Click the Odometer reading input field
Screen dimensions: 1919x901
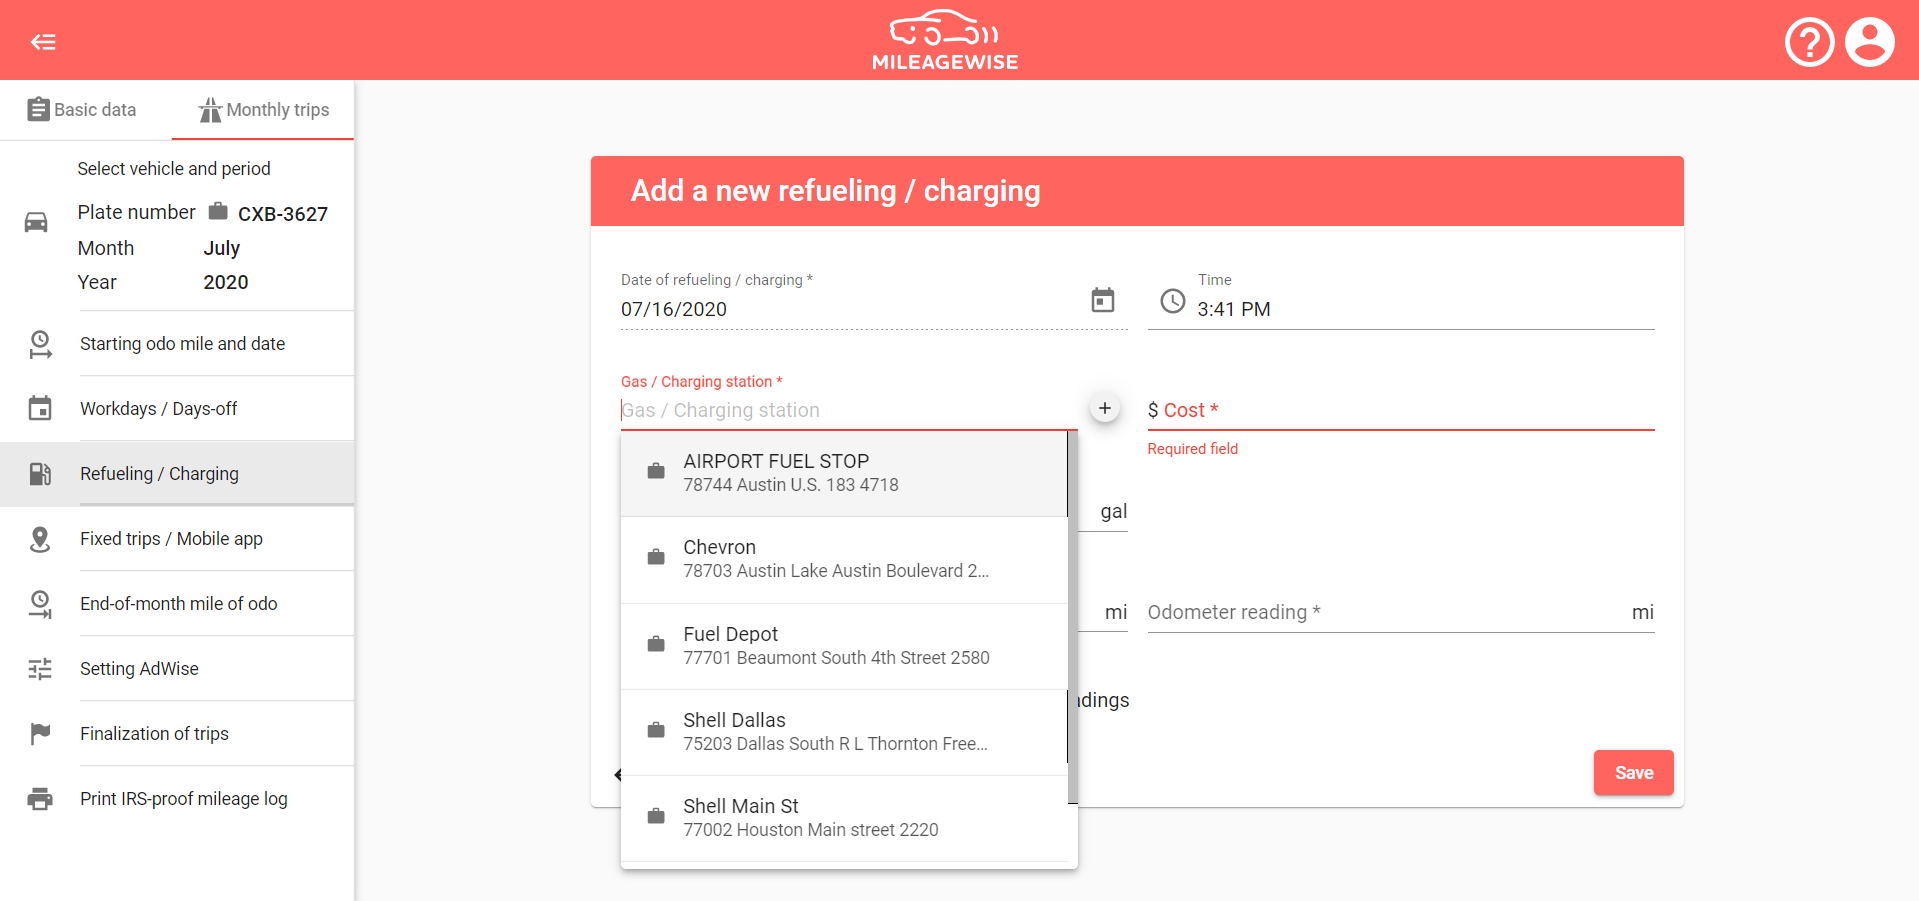tap(1300, 612)
